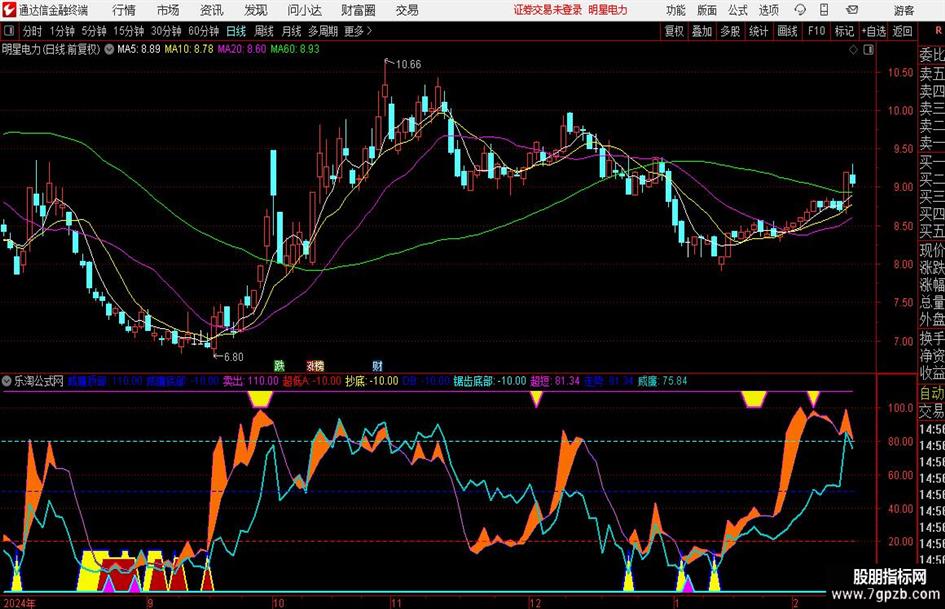This screenshot has width=945, height=609.
Task: Expand the dropdown beside 乐淘公式网 indicator
Action: pos(7,381)
